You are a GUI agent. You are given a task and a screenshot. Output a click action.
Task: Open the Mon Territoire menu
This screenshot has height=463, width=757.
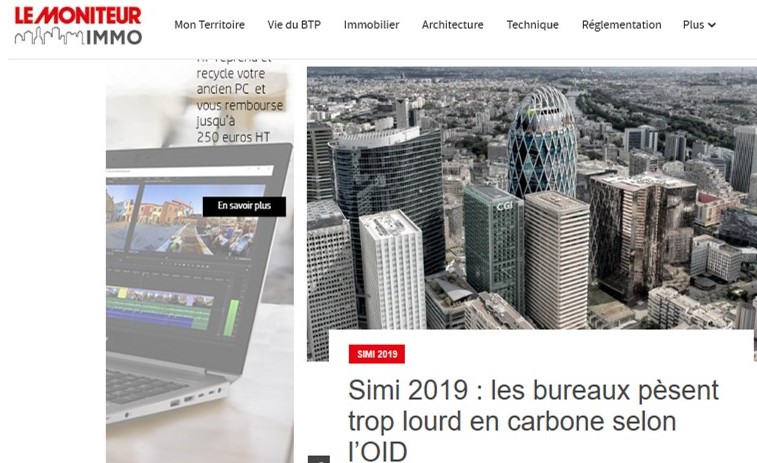(x=210, y=25)
